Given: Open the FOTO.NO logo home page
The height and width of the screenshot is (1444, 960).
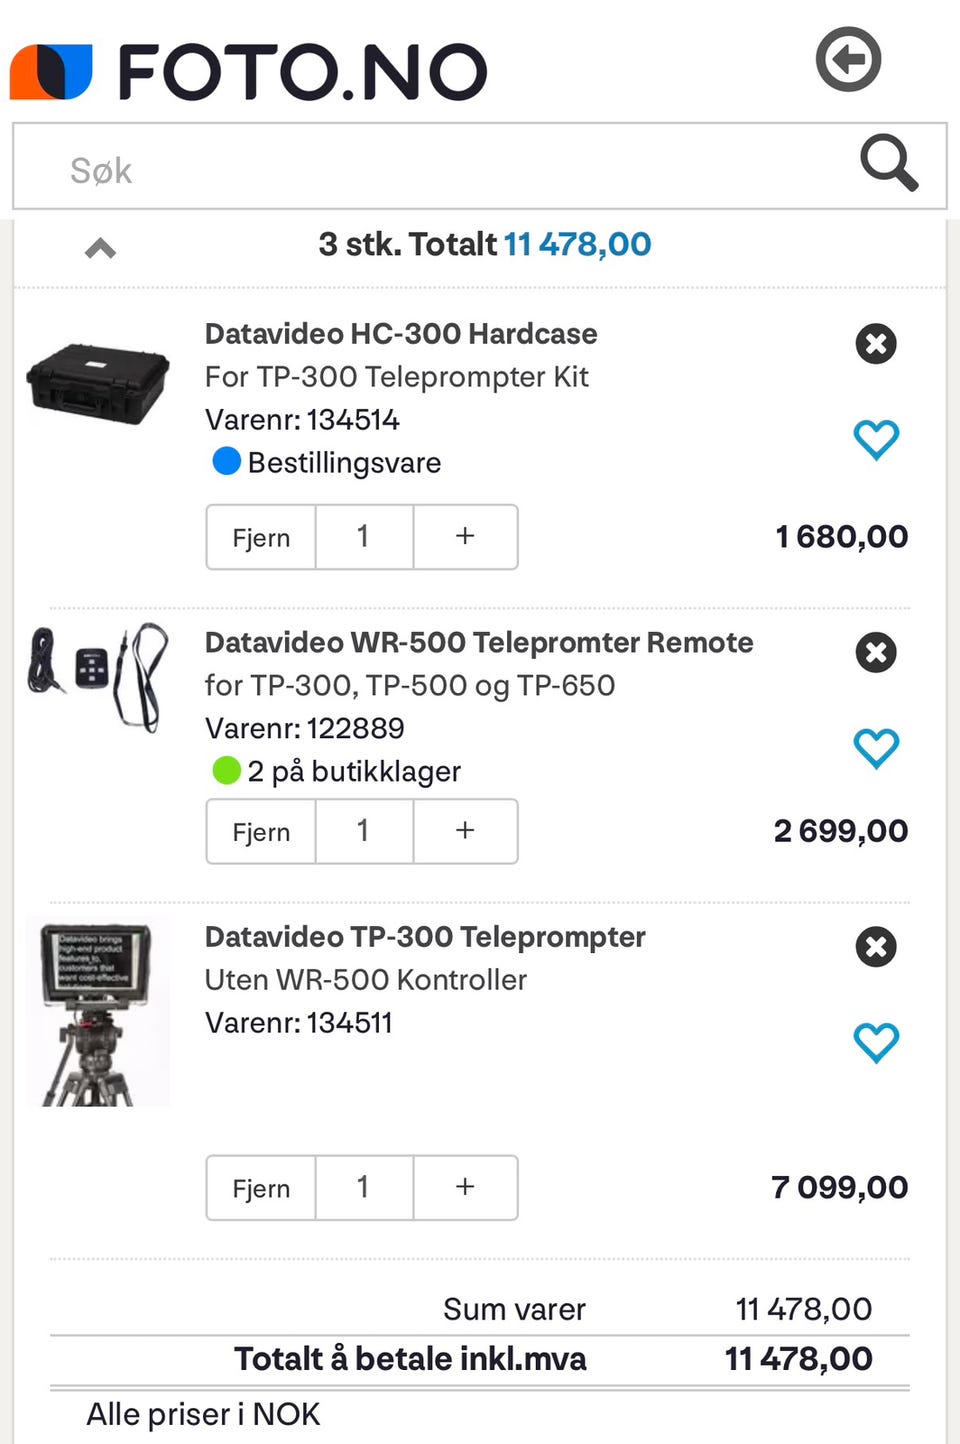Looking at the screenshot, I should (249, 72).
